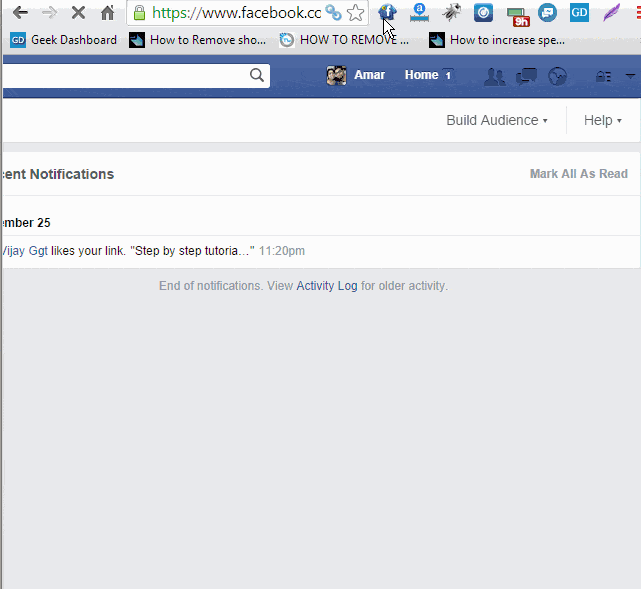Open Privacy Shortcuts lock icon
Screen dimensions: 641x589
603,76
